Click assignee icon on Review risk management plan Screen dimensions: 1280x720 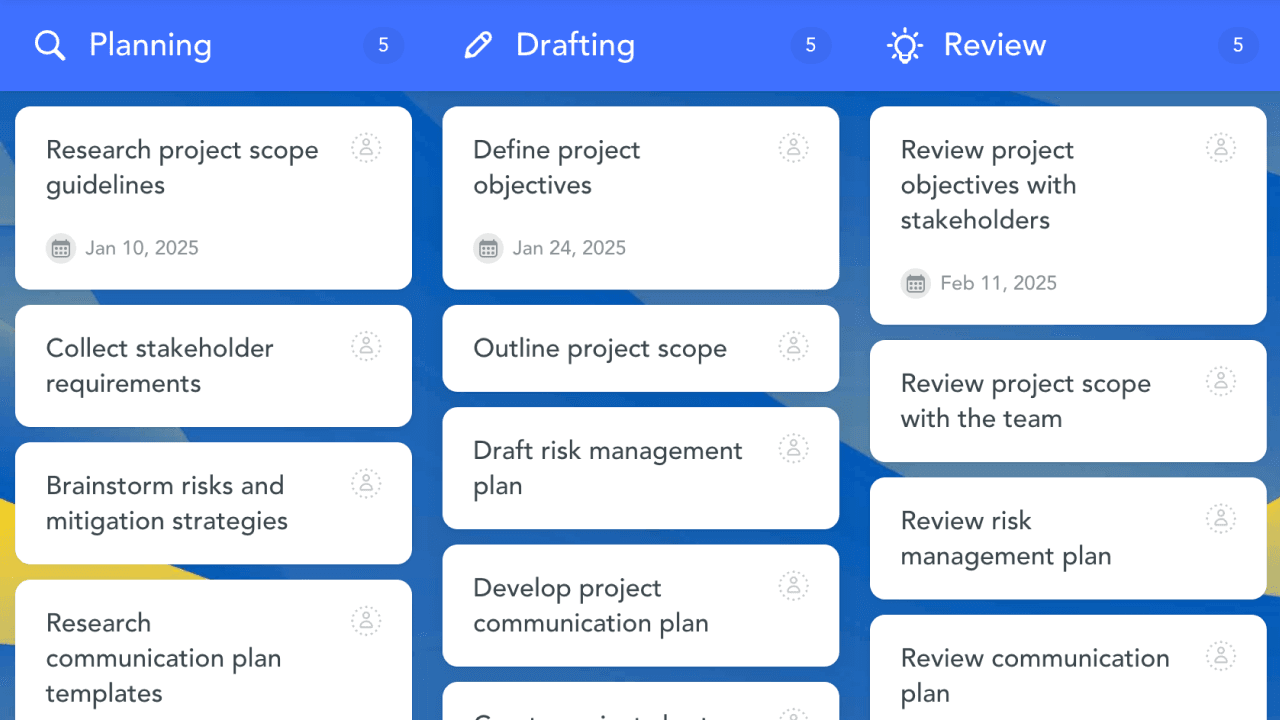tap(1220, 519)
